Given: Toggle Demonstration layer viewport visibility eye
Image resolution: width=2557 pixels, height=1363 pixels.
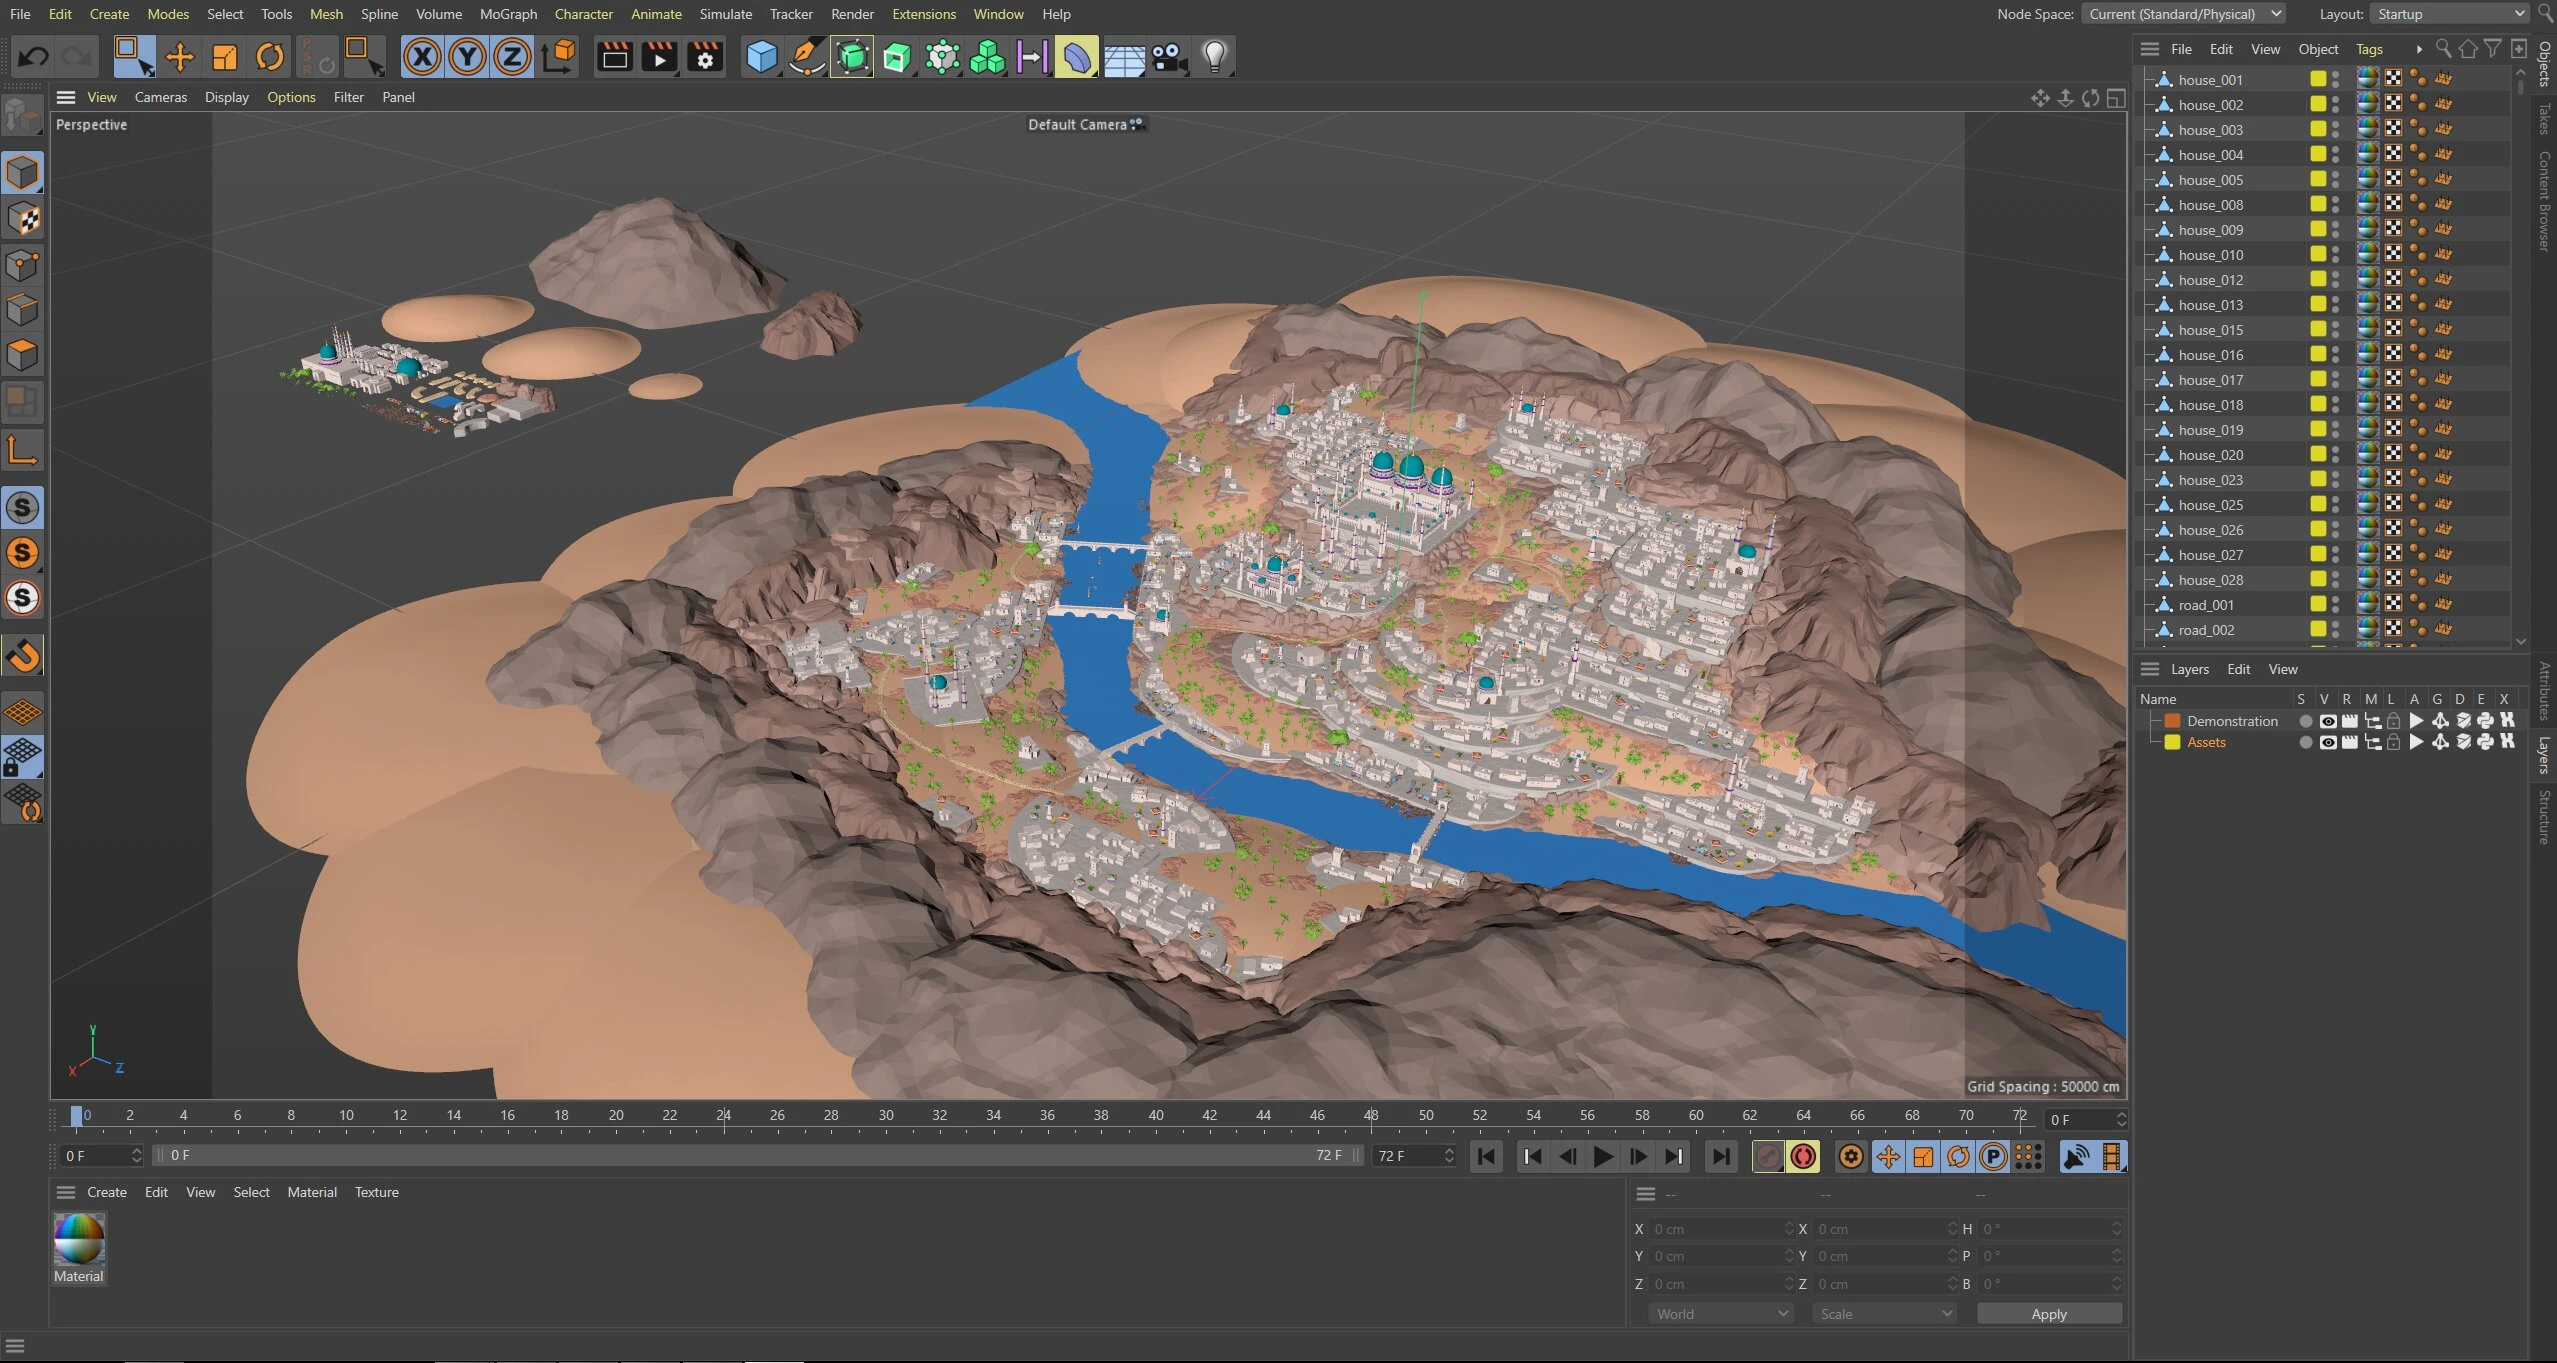Looking at the screenshot, I should point(2328,721).
